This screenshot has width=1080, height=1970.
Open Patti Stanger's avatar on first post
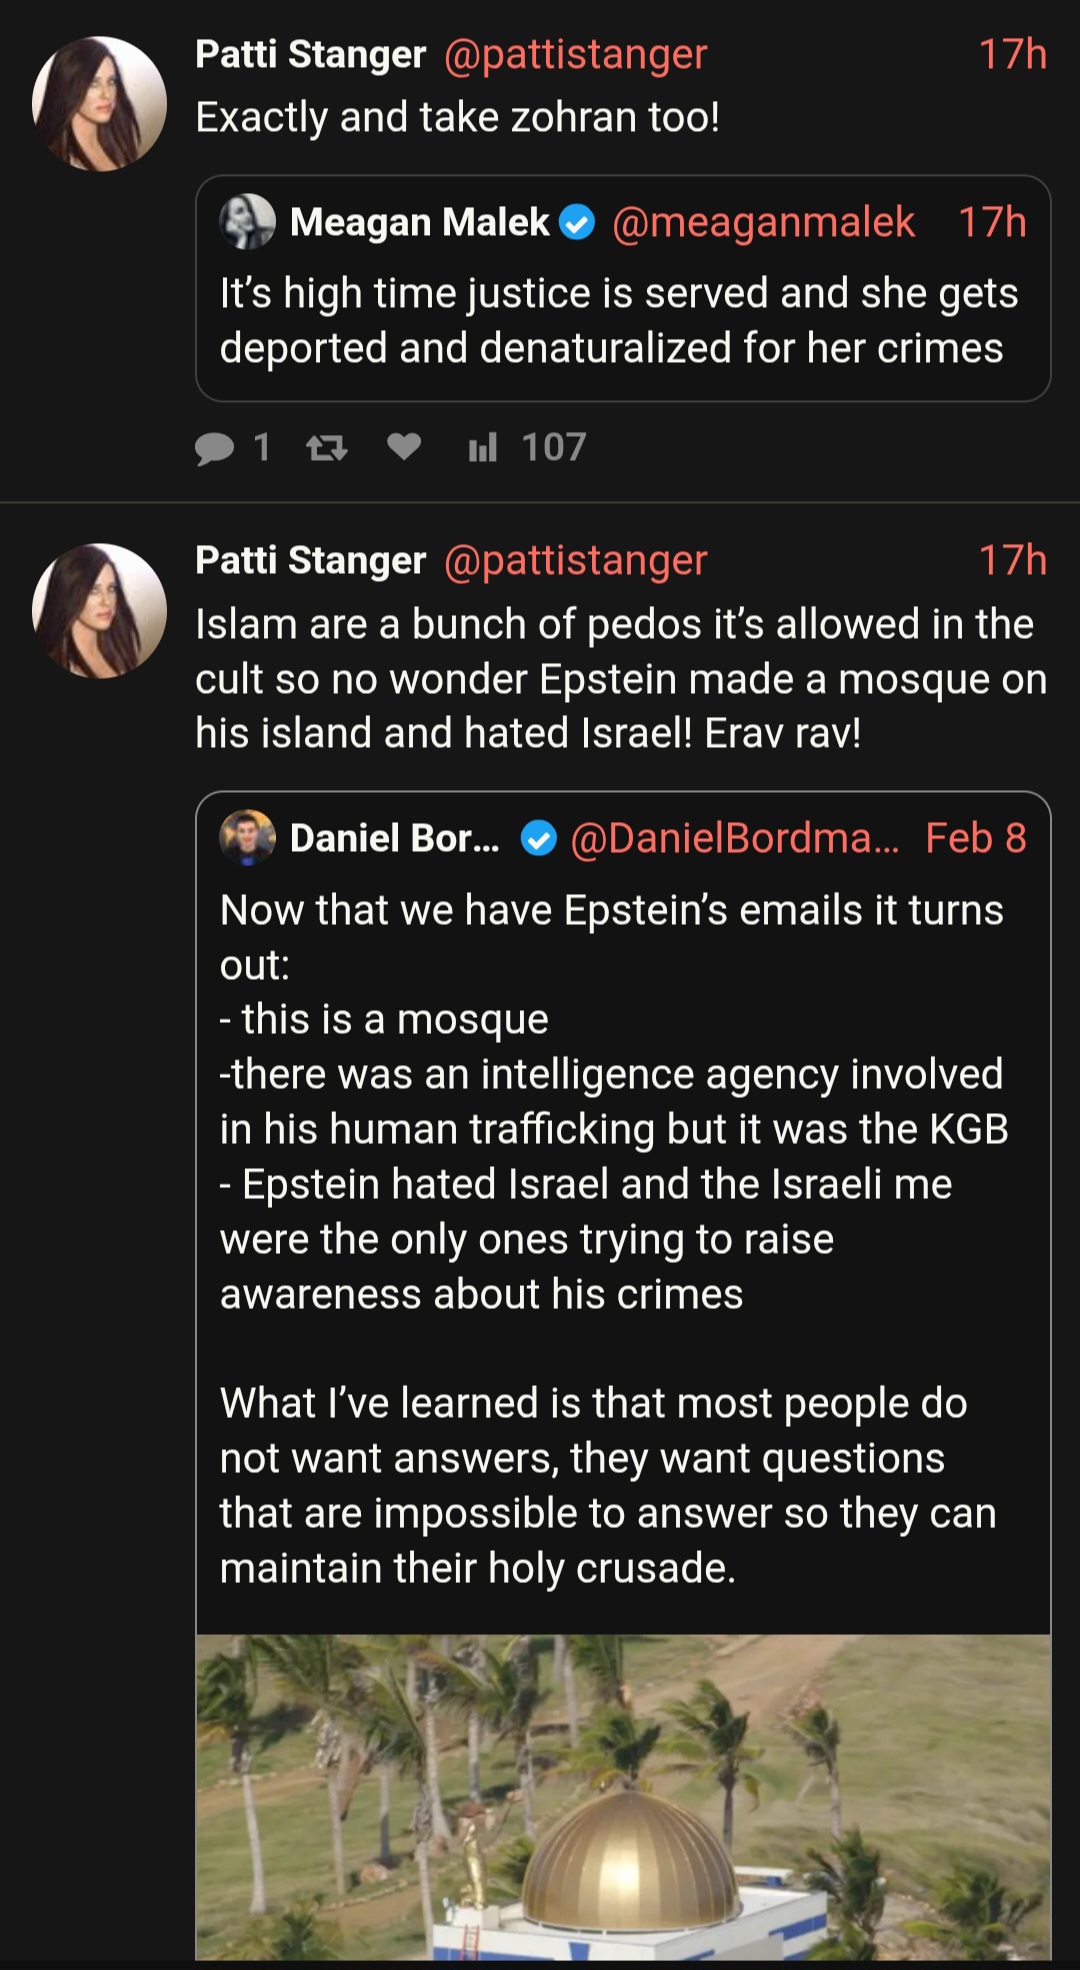(x=99, y=104)
